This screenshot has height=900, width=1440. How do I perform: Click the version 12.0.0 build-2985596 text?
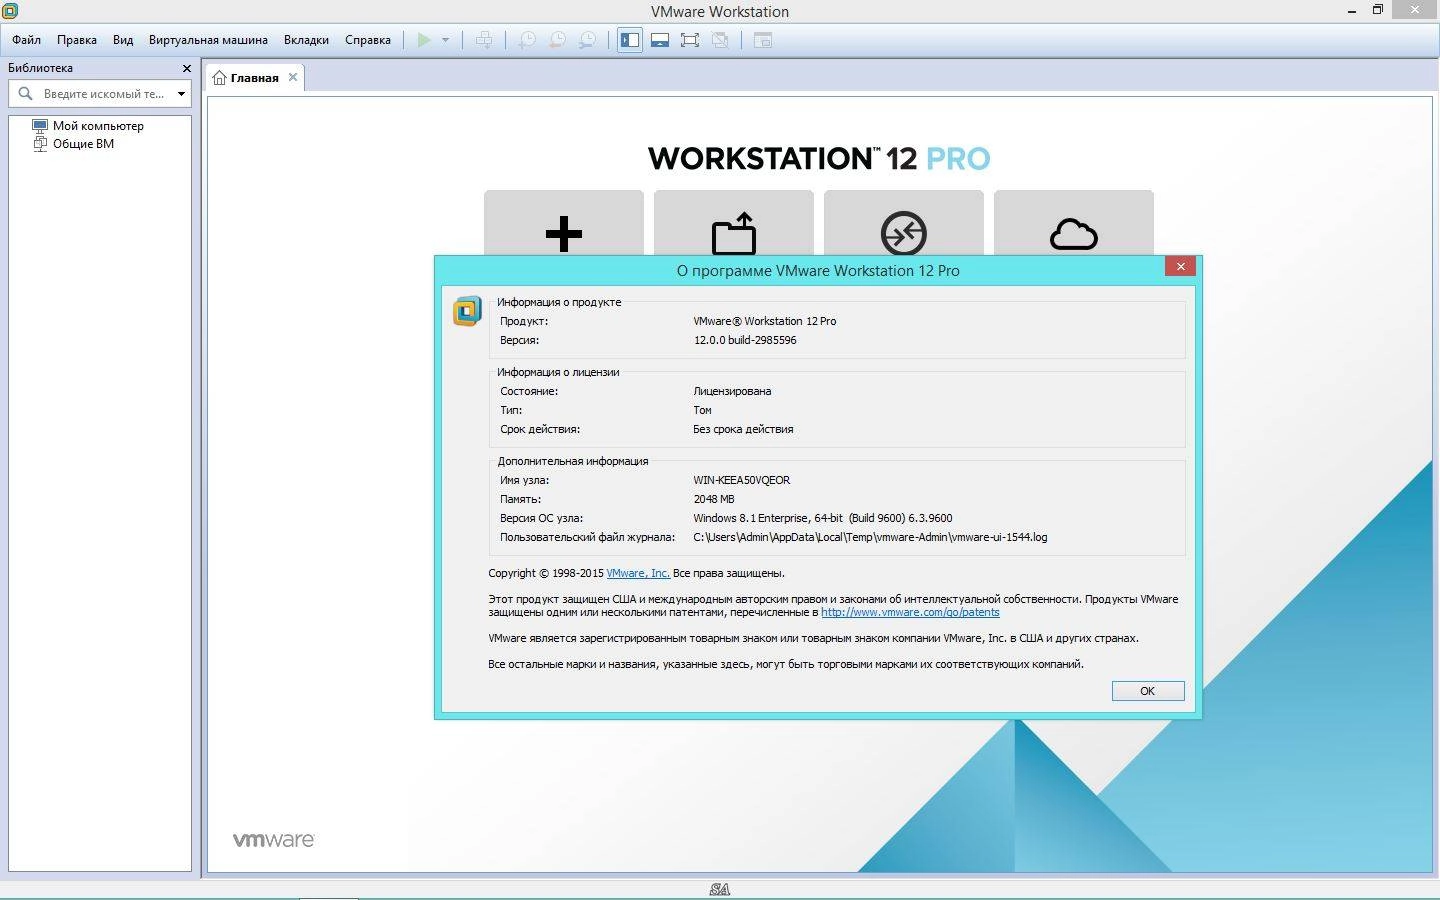coord(745,340)
